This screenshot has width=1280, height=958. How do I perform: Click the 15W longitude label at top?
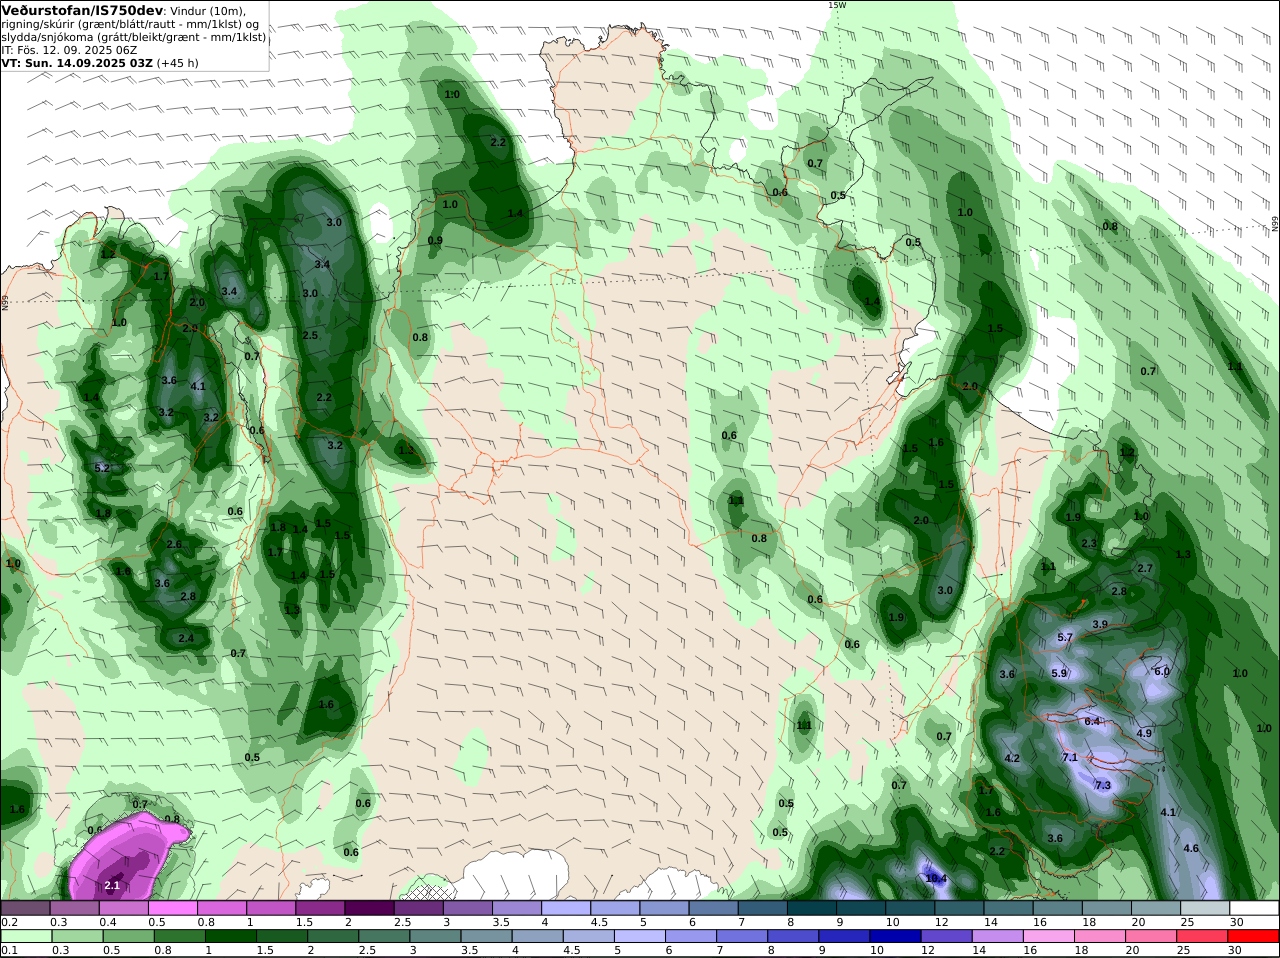click(837, 5)
